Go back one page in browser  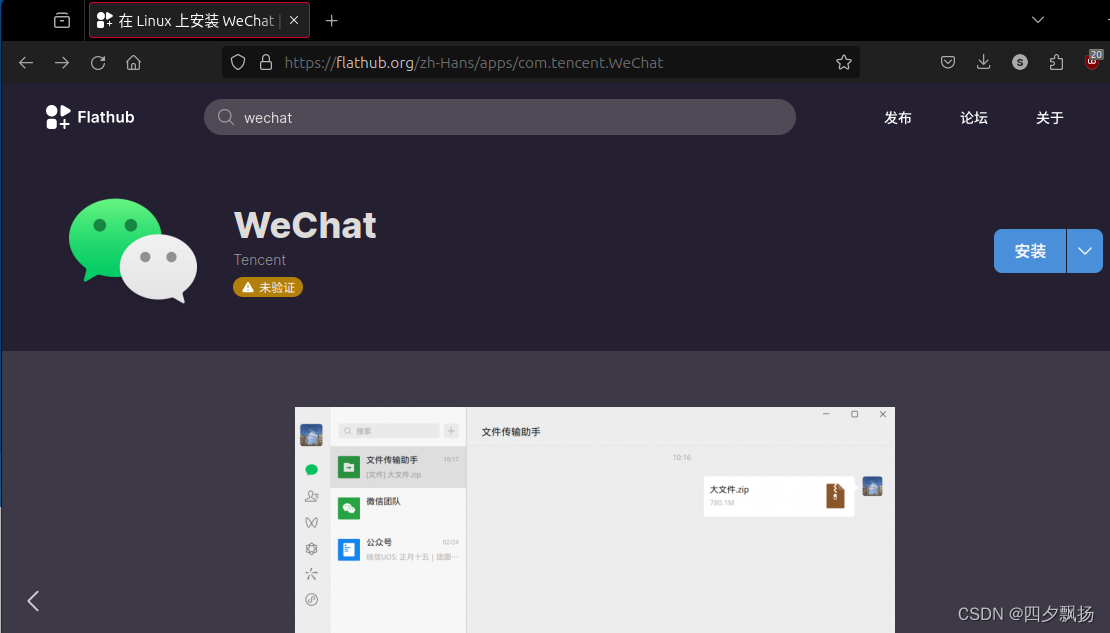[26, 63]
